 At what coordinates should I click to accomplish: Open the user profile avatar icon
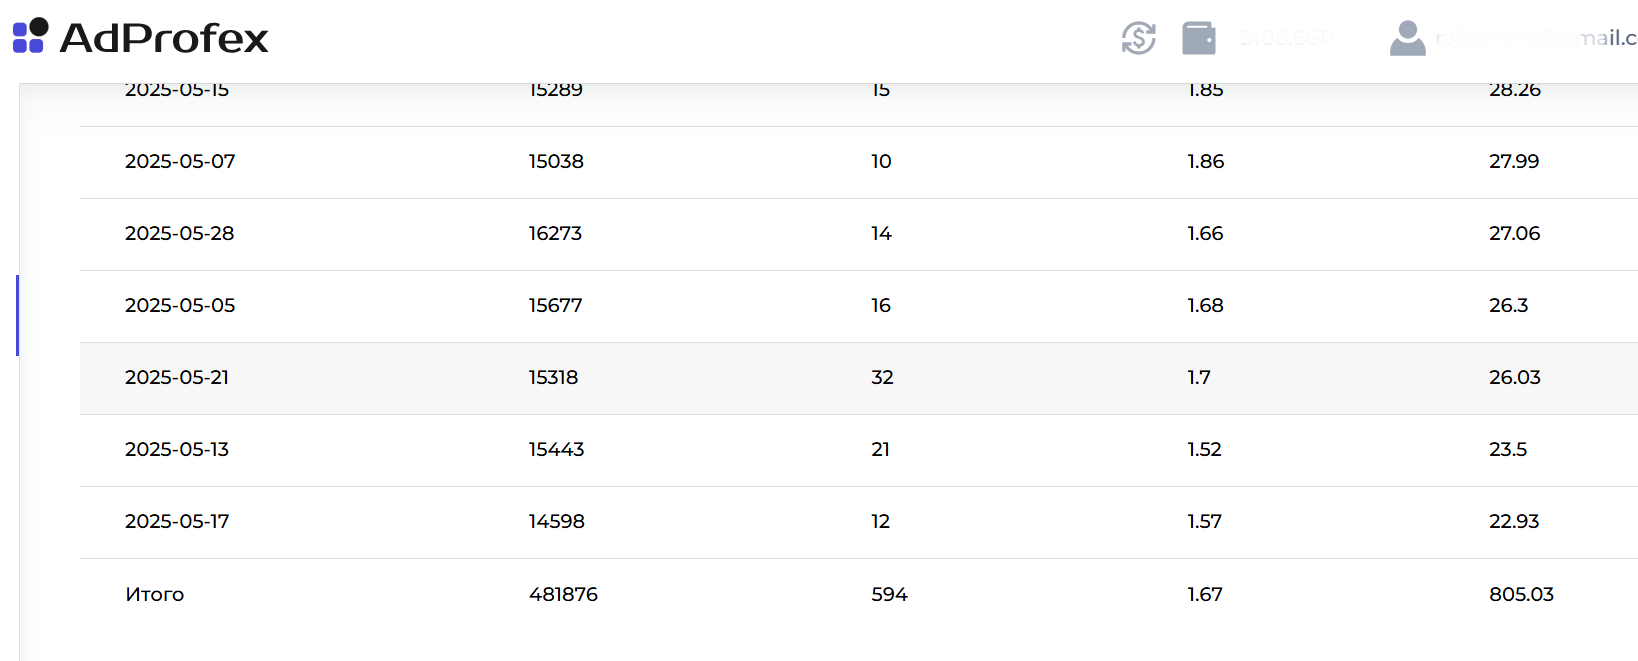point(1407,38)
